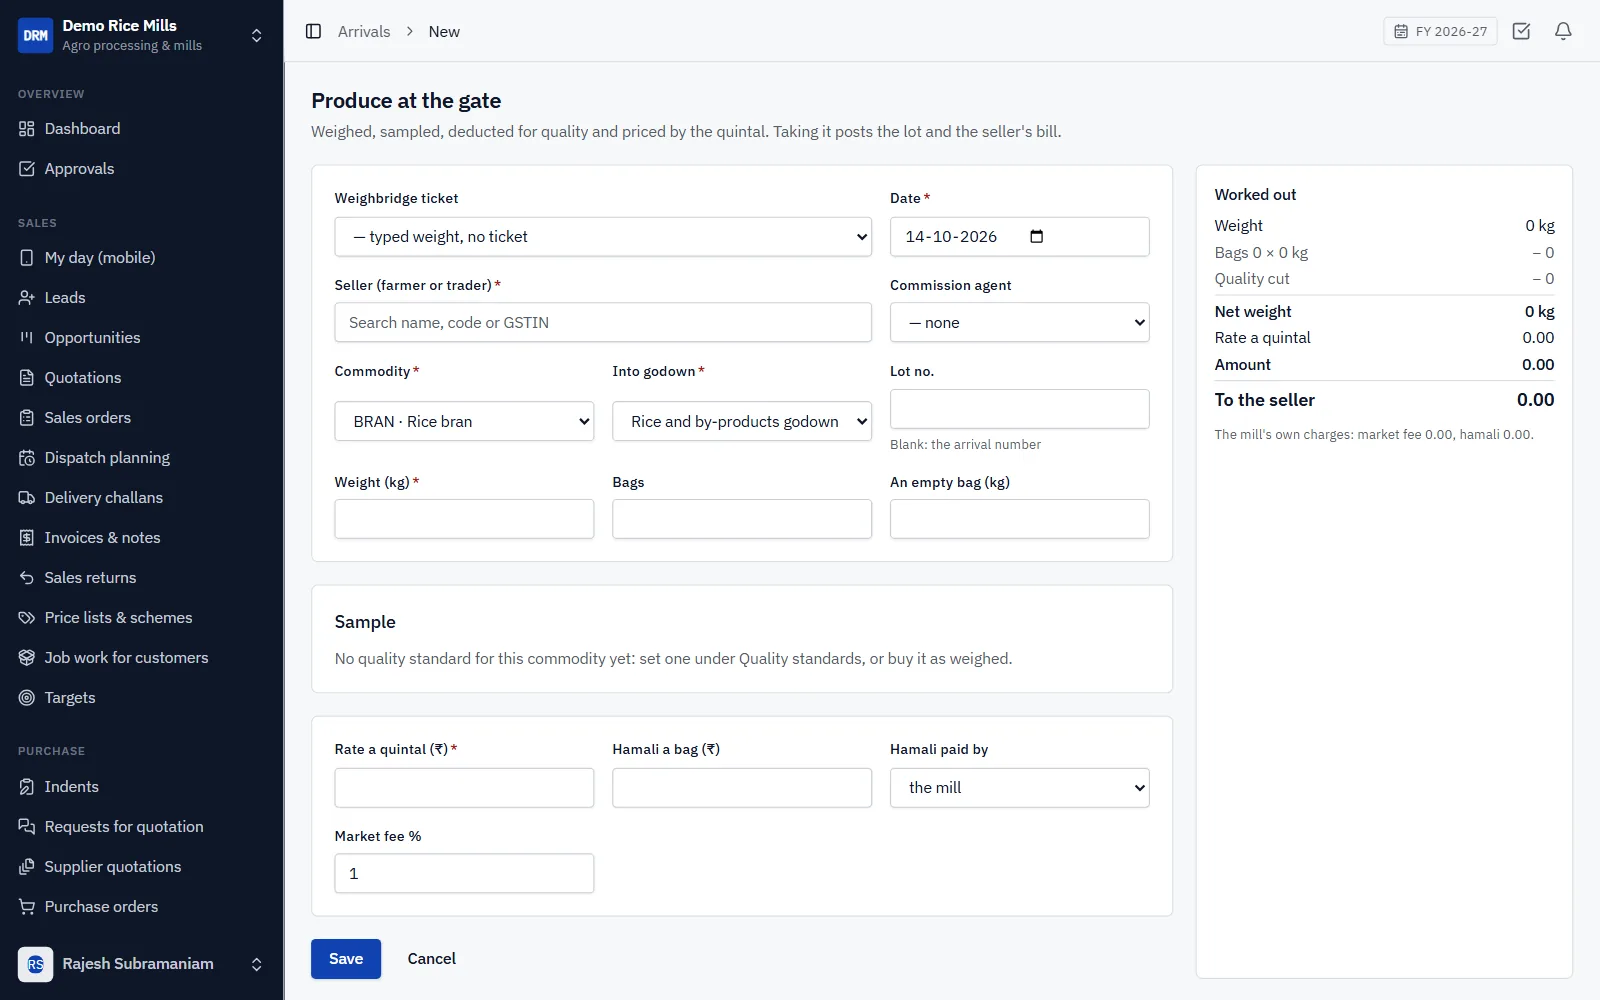Click the Seller search input field

(603, 323)
